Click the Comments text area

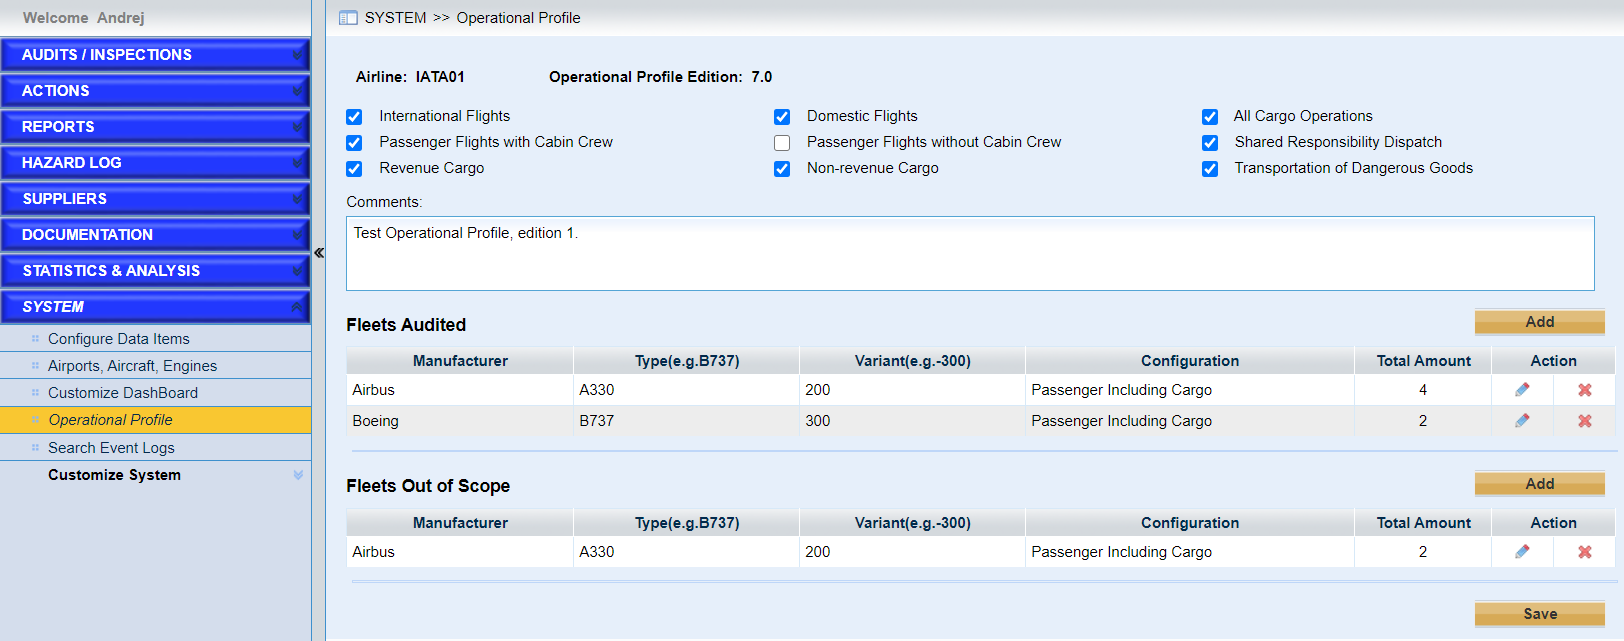pyautogui.click(x=969, y=254)
